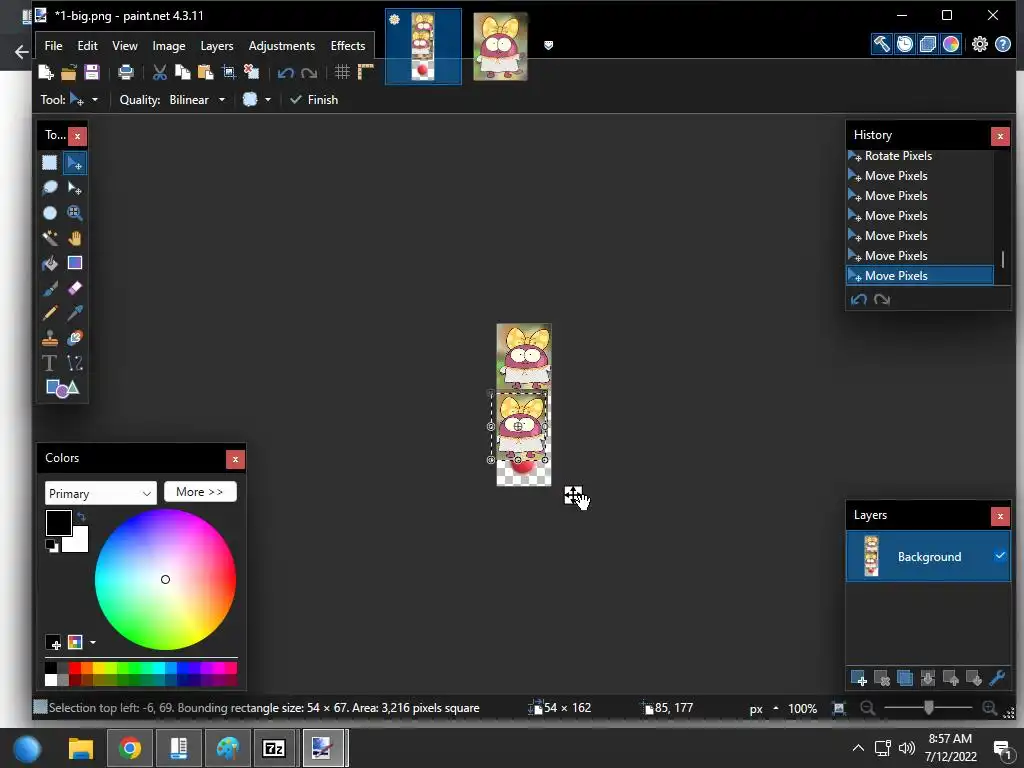Click the Deselect icon in toolbar
The width and height of the screenshot is (1024, 768).
pyautogui.click(x=251, y=72)
